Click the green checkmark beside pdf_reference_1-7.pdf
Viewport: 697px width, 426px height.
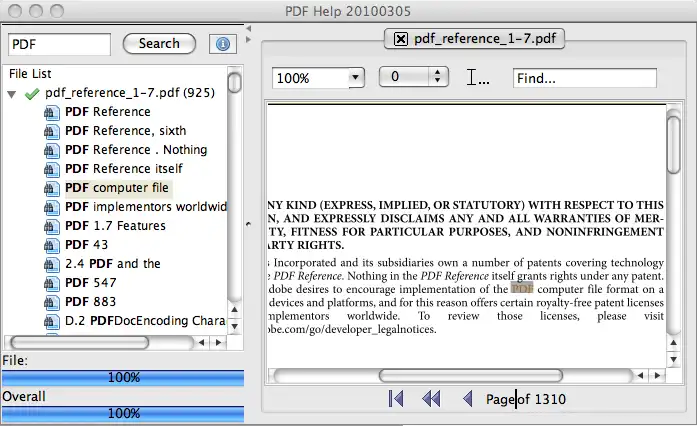(32, 93)
